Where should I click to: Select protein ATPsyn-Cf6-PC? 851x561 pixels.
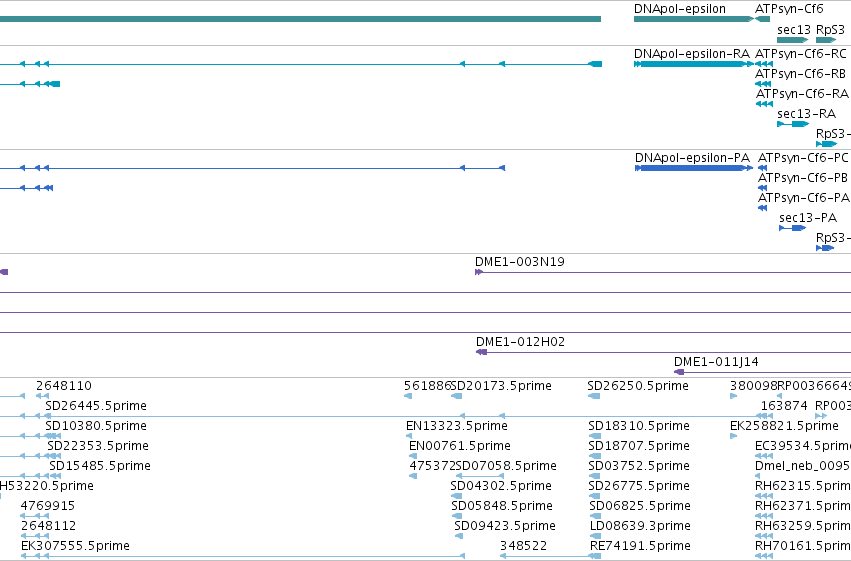pyautogui.click(x=763, y=168)
